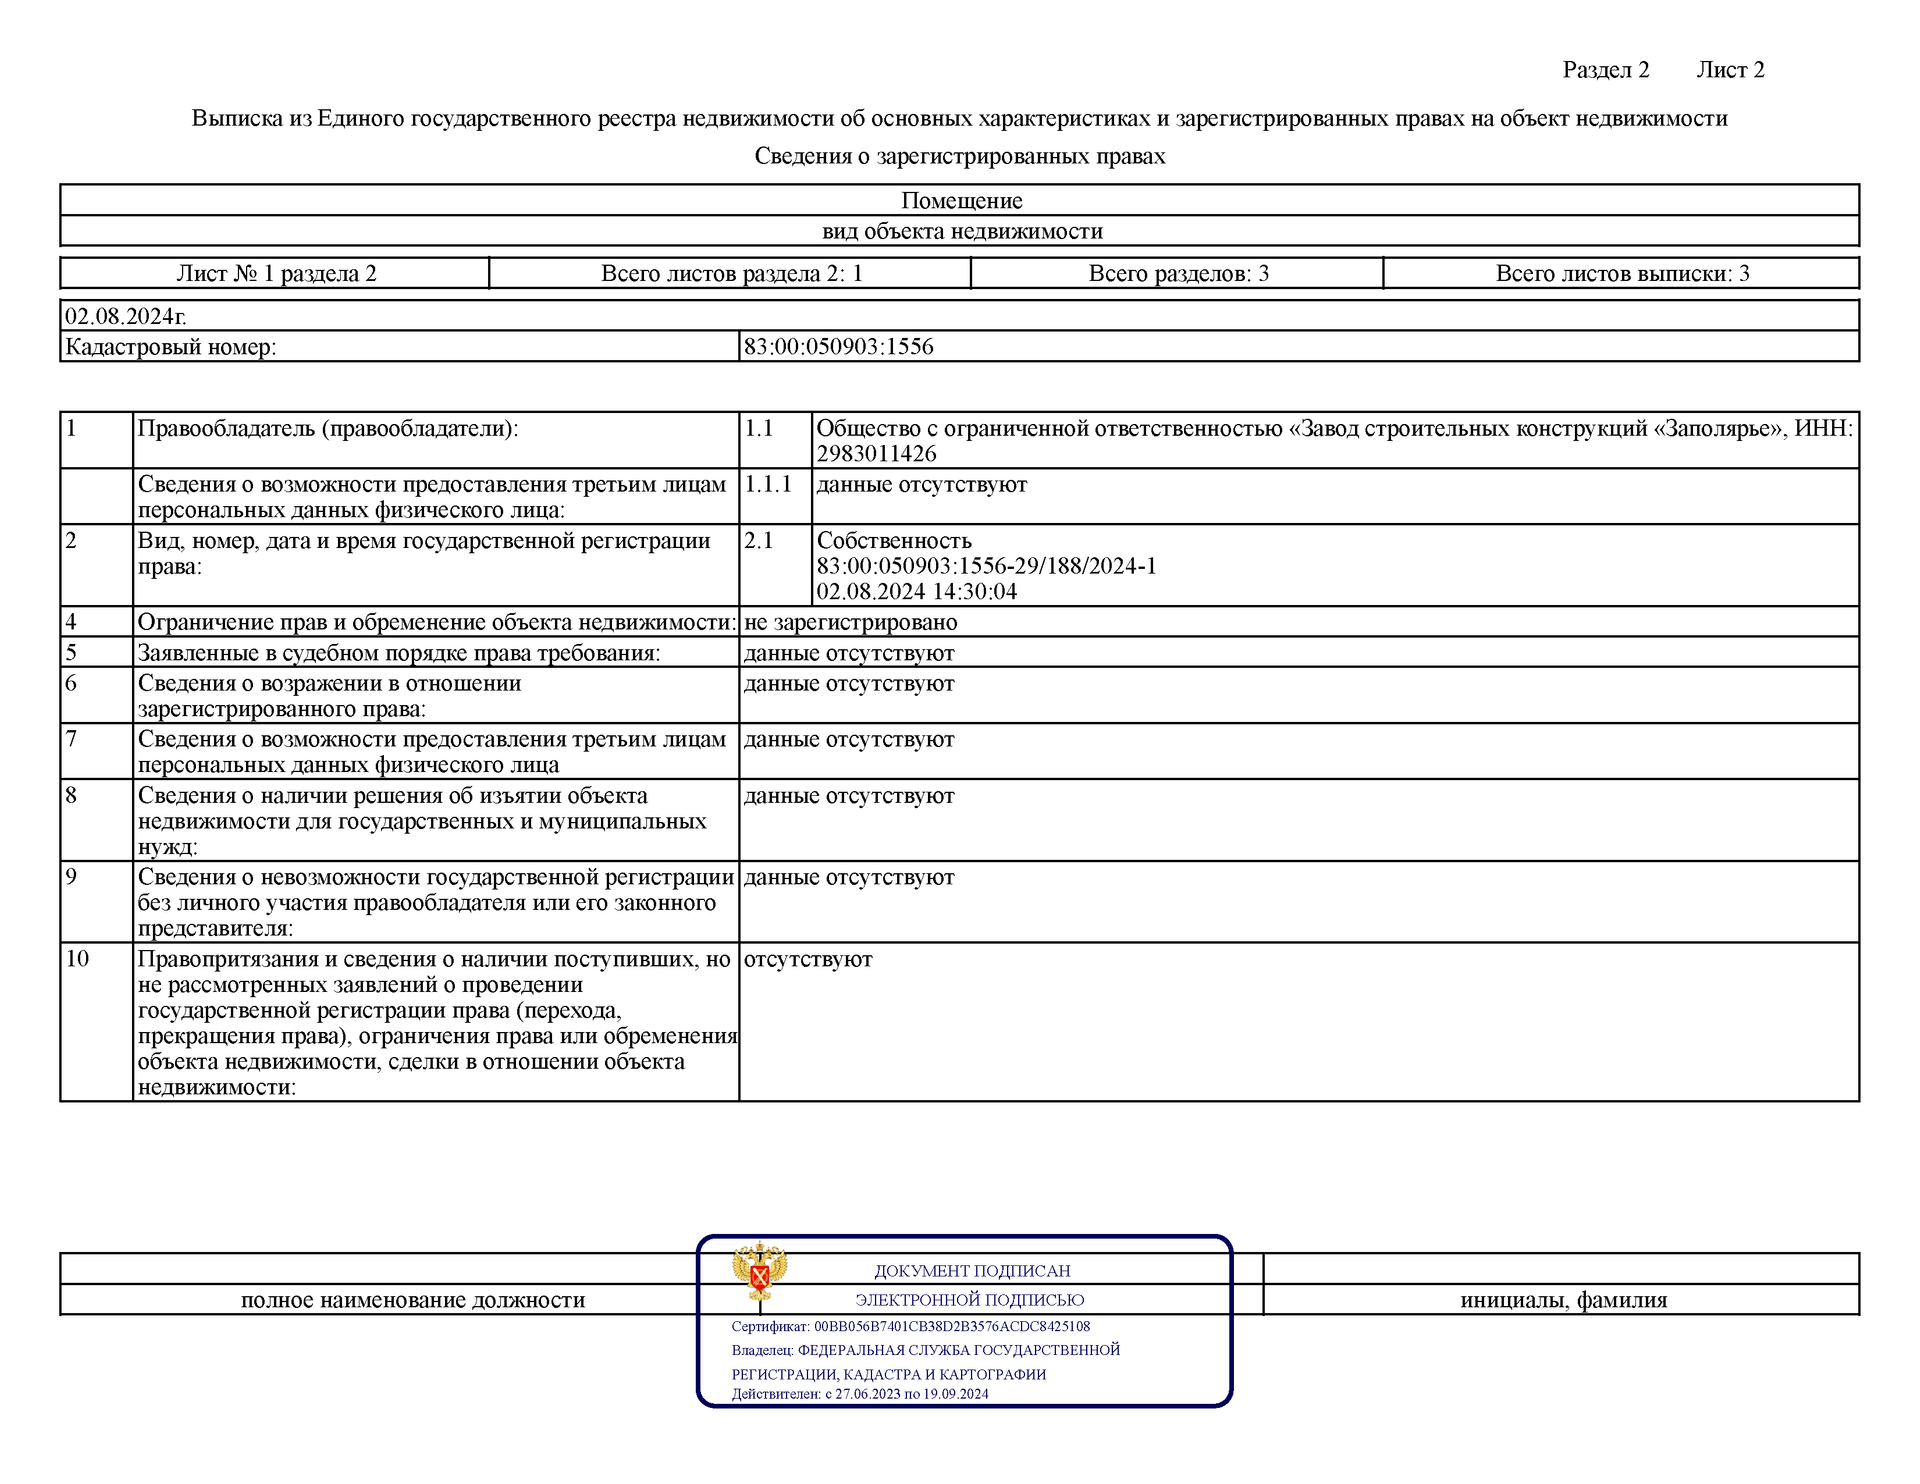Screen dimensions: 1920x1484
Task: Click the INN number 2983011426
Action: [x=876, y=454]
